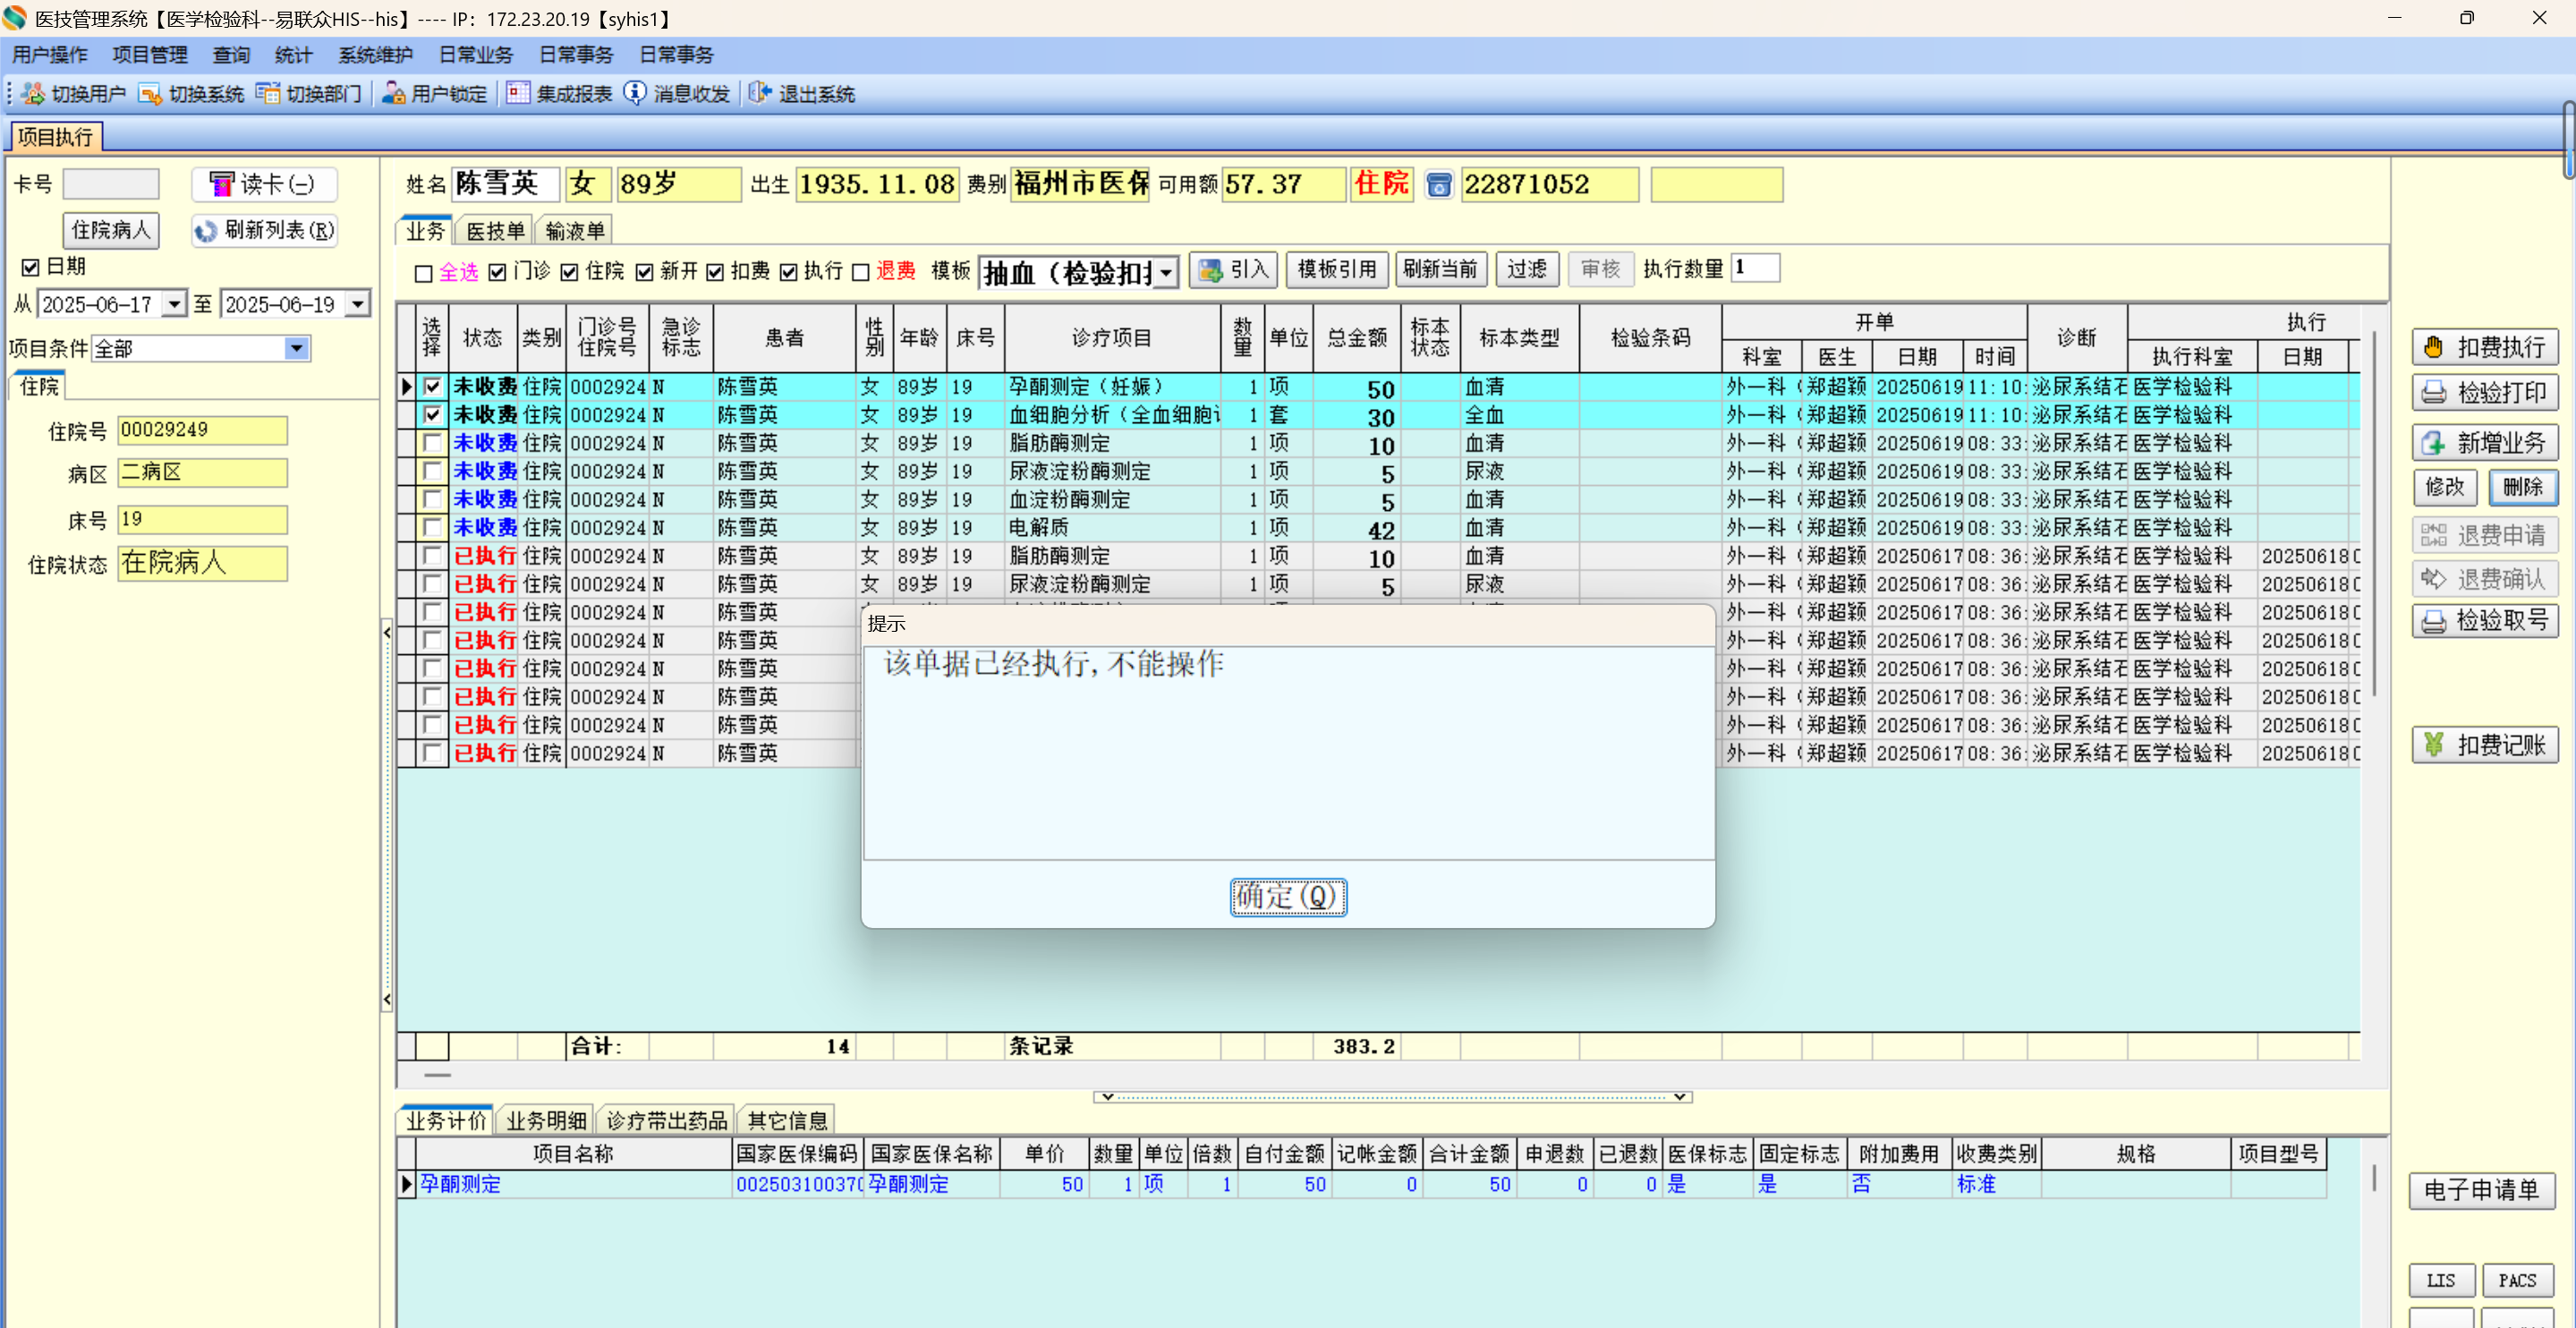Toggle the 全选 select-all checkbox

pos(424,273)
